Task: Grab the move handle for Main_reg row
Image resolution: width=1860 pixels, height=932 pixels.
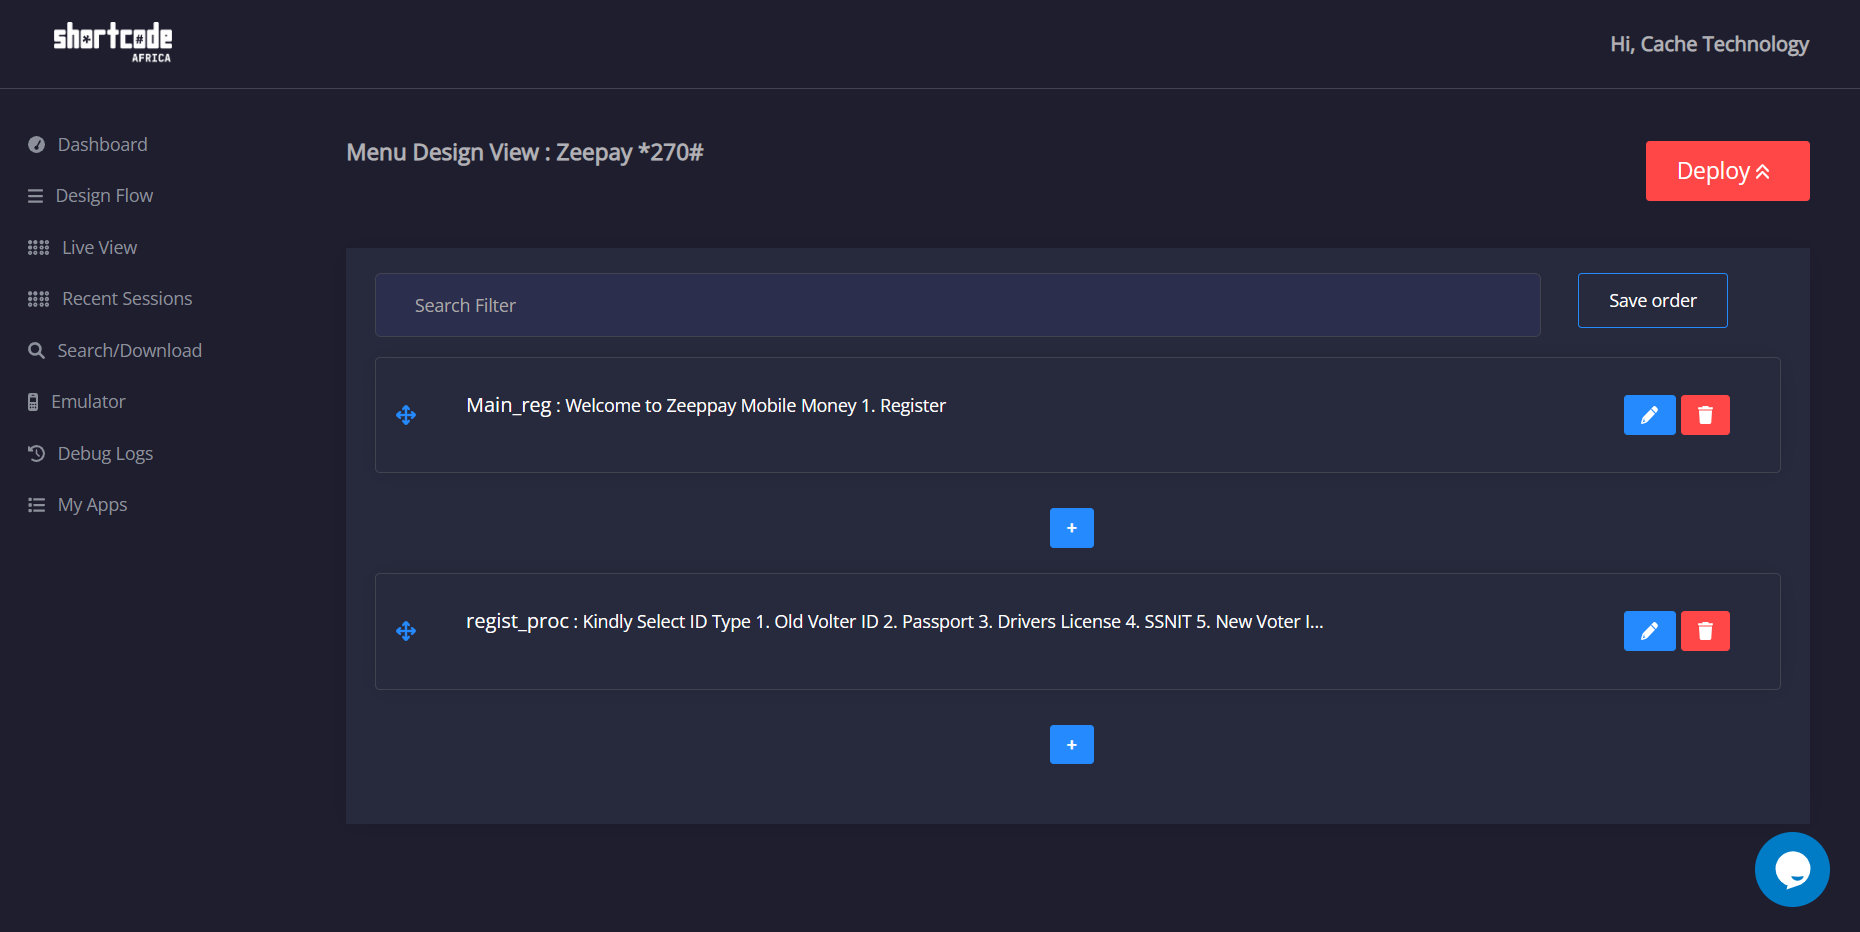Action: coord(406,415)
